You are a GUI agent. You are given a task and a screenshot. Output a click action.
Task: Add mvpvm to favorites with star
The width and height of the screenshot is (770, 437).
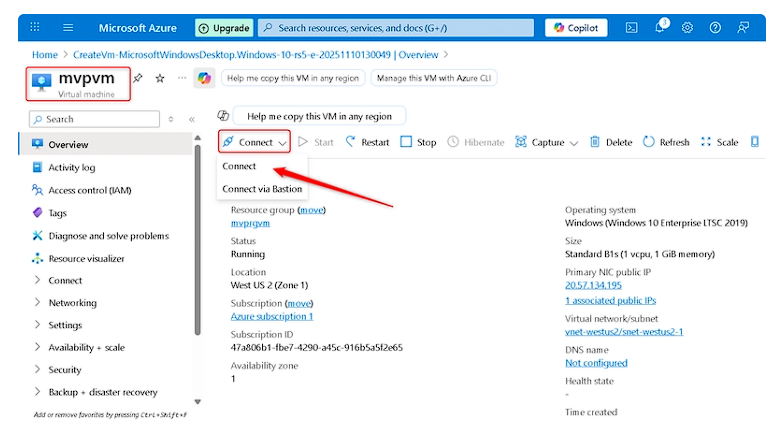[x=160, y=78]
